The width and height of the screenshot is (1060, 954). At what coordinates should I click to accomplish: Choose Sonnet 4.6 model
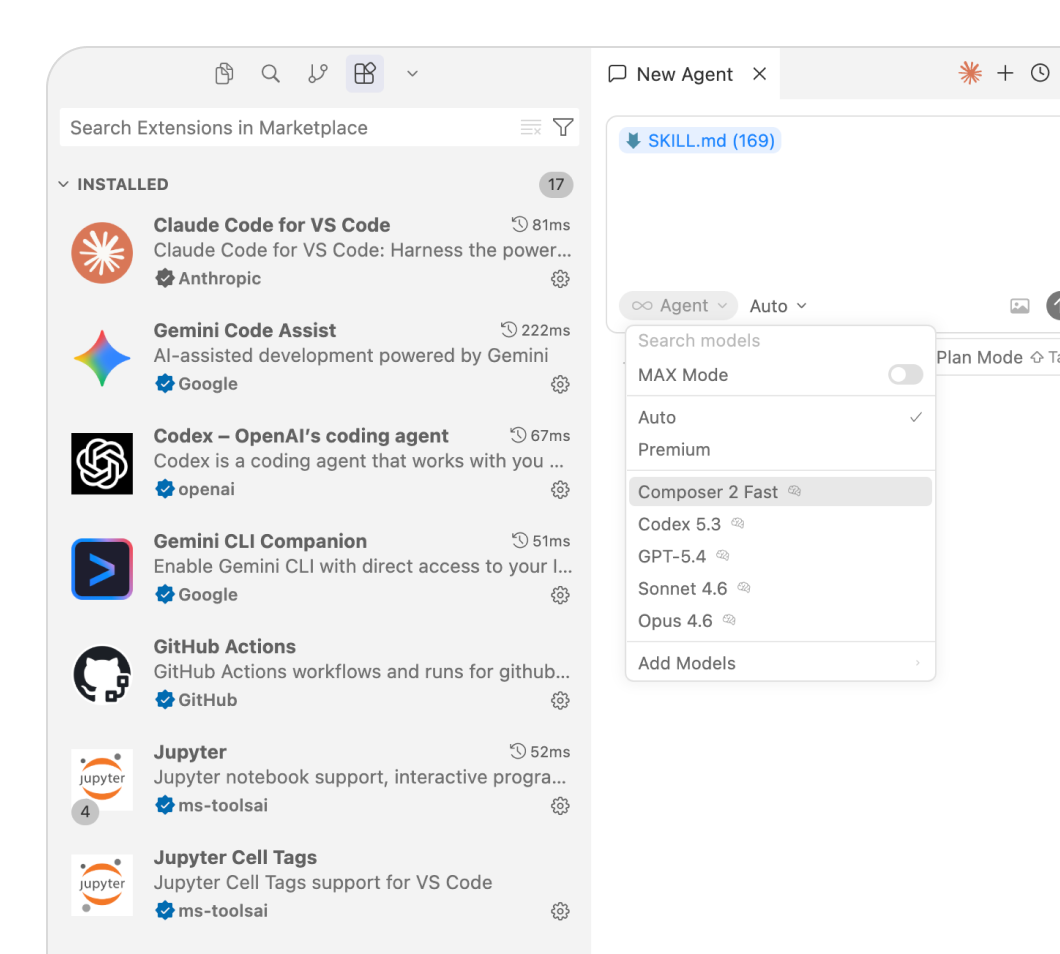[781, 589]
